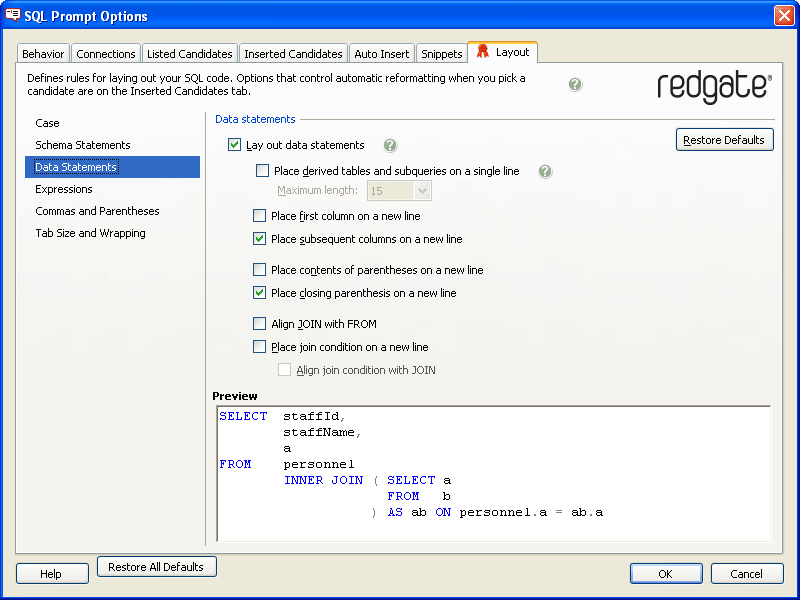Open Help from the bottom button

pos(52,573)
